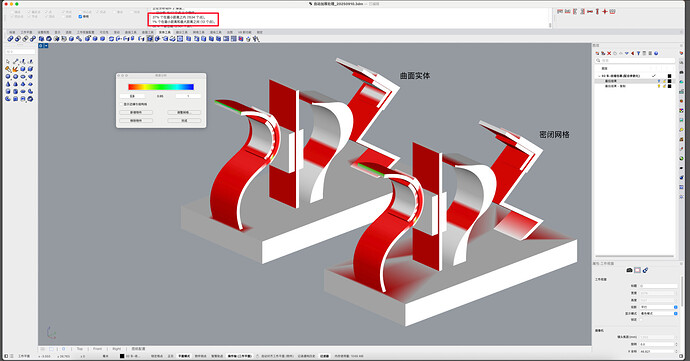Viewport: 690px width, 361px height.
Task: Click the blue funnel filter icon in layers panel
Action: 638,53
